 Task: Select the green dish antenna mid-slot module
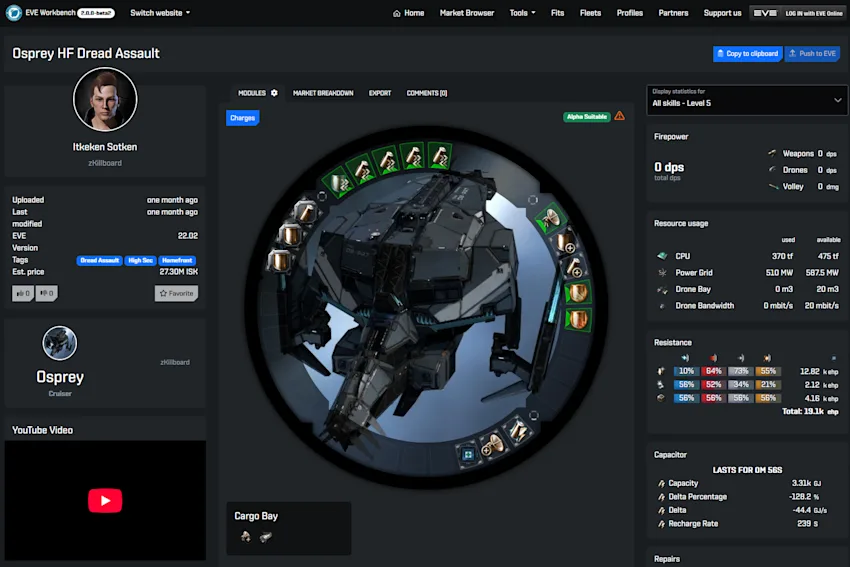[x=551, y=218]
